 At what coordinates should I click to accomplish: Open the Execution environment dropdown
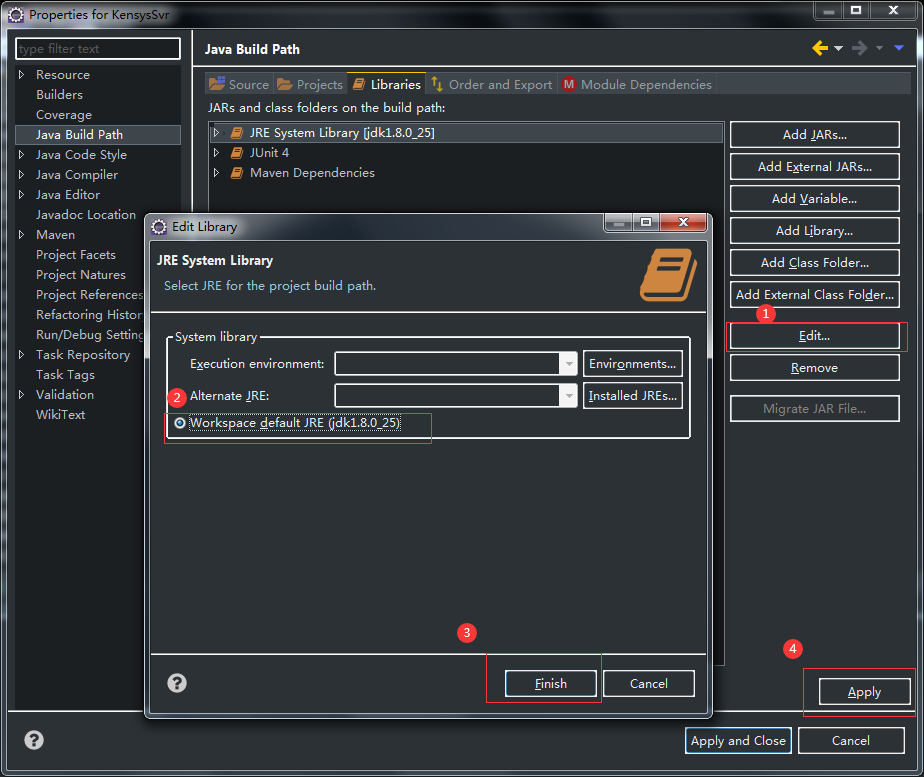click(568, 363)
